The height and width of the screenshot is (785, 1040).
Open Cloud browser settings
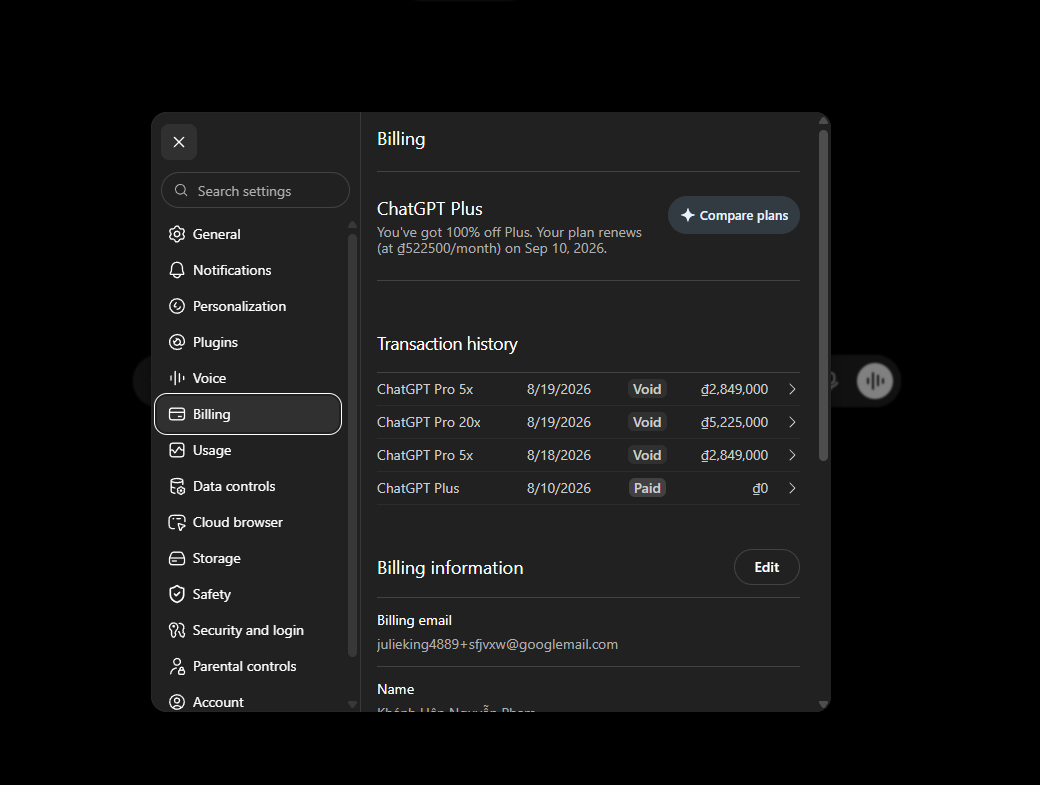pyautogui.click(x=248, y=522)
